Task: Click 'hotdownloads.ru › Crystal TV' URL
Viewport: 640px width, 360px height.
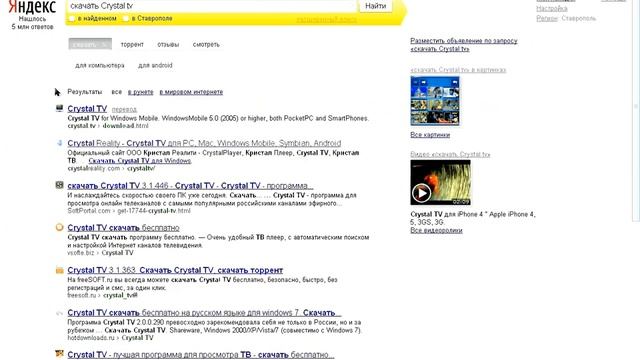Action: pyautogui.click(x=110, y=338)
